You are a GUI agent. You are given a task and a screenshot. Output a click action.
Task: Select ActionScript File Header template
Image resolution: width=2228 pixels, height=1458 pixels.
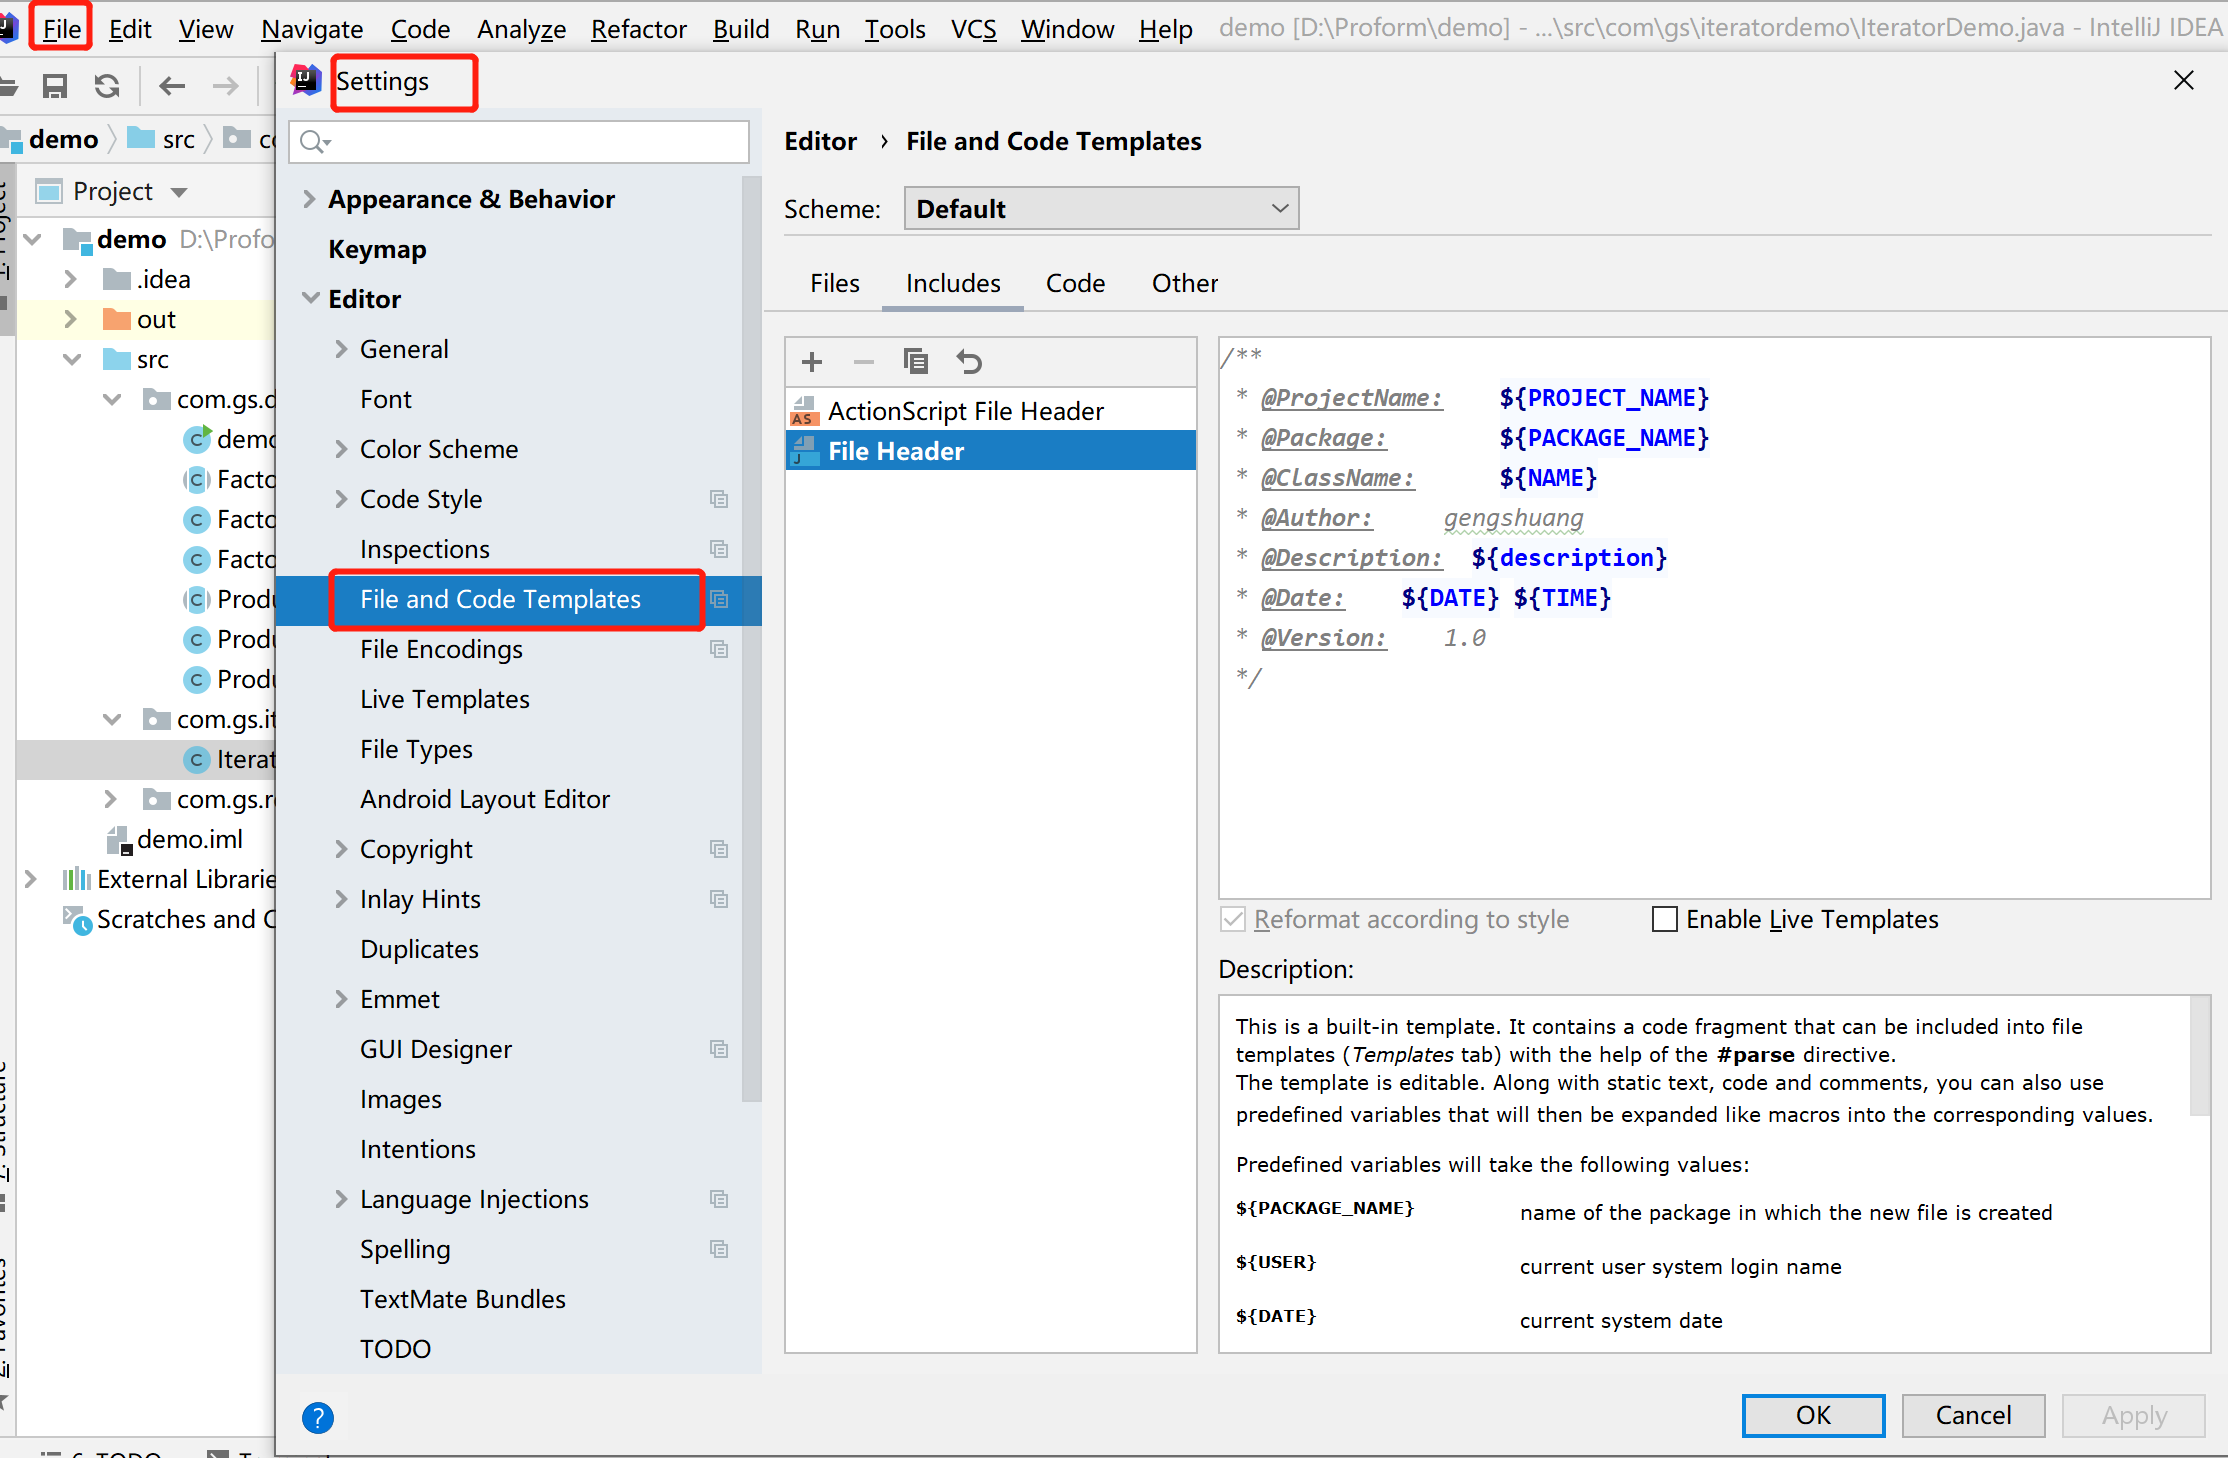click(x=965, y=411)
